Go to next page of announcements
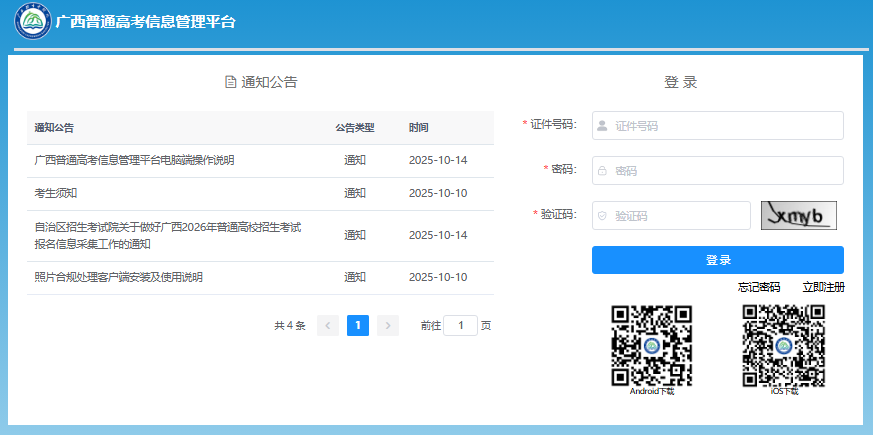 click(x=388, y=325)
